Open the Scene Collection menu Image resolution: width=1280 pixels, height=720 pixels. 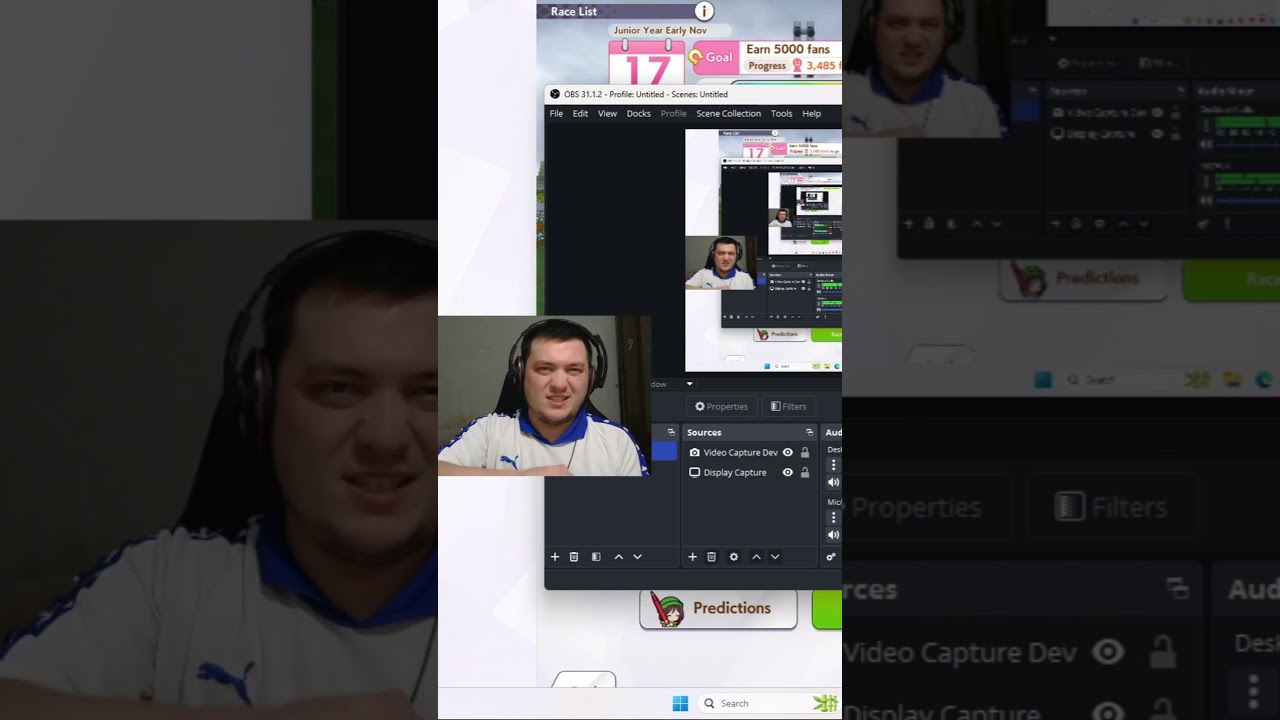728,113
